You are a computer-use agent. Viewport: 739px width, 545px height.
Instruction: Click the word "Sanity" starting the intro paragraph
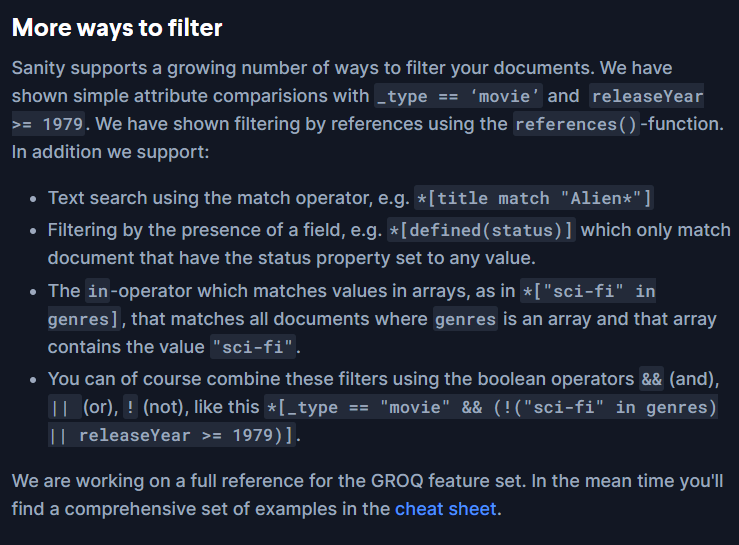tap(38, 68)
